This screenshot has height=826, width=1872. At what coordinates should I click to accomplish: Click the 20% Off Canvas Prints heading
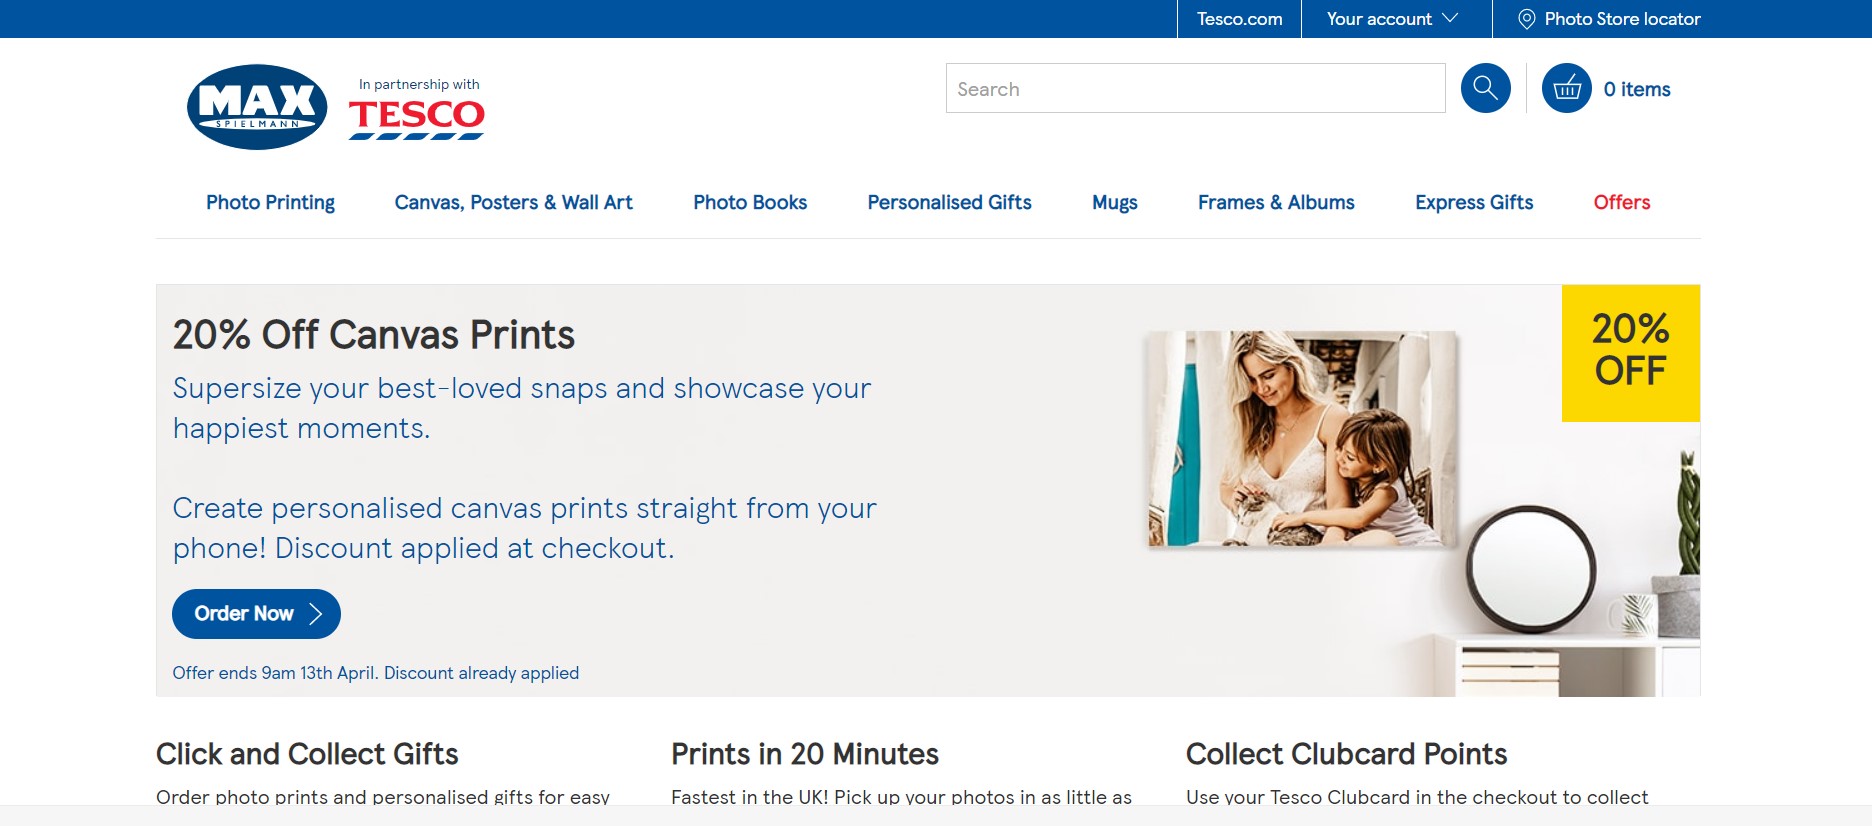point(374,335)
